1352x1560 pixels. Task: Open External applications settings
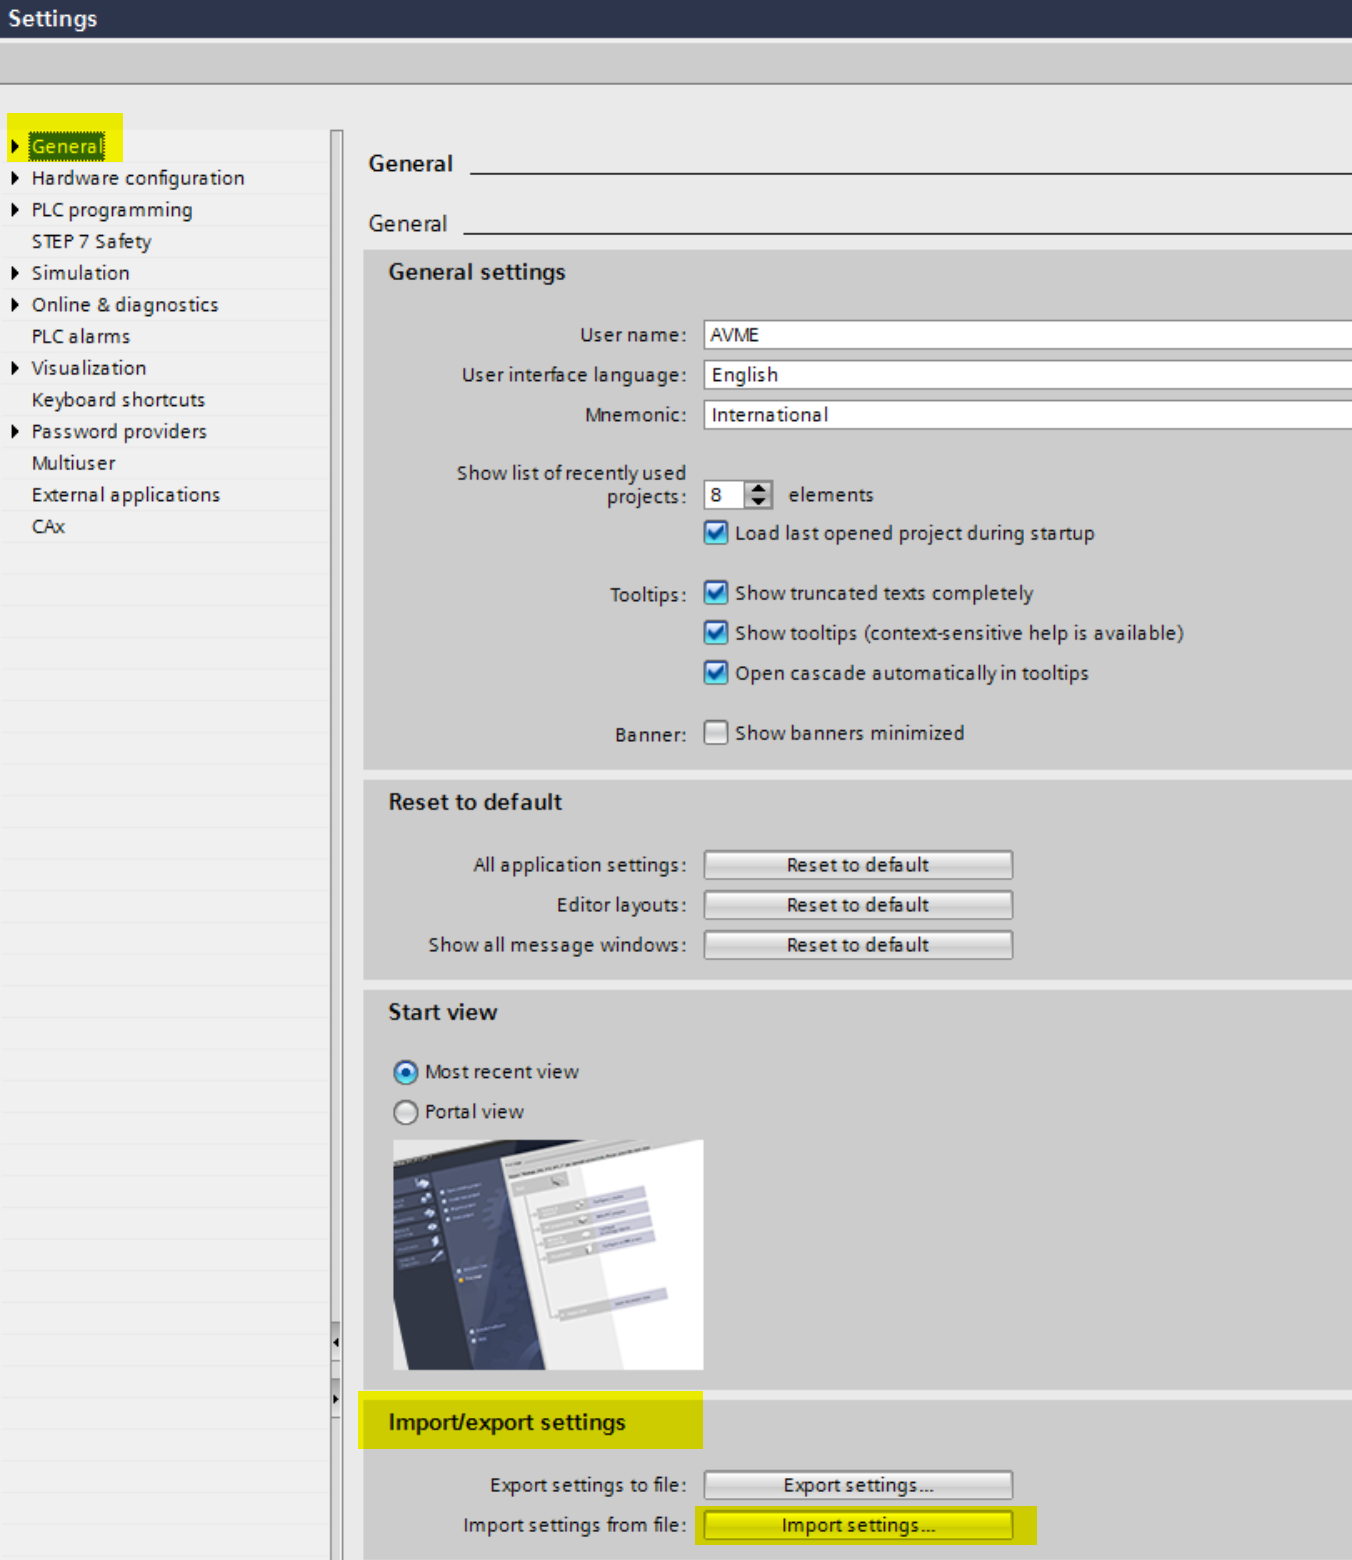(125, 495)
